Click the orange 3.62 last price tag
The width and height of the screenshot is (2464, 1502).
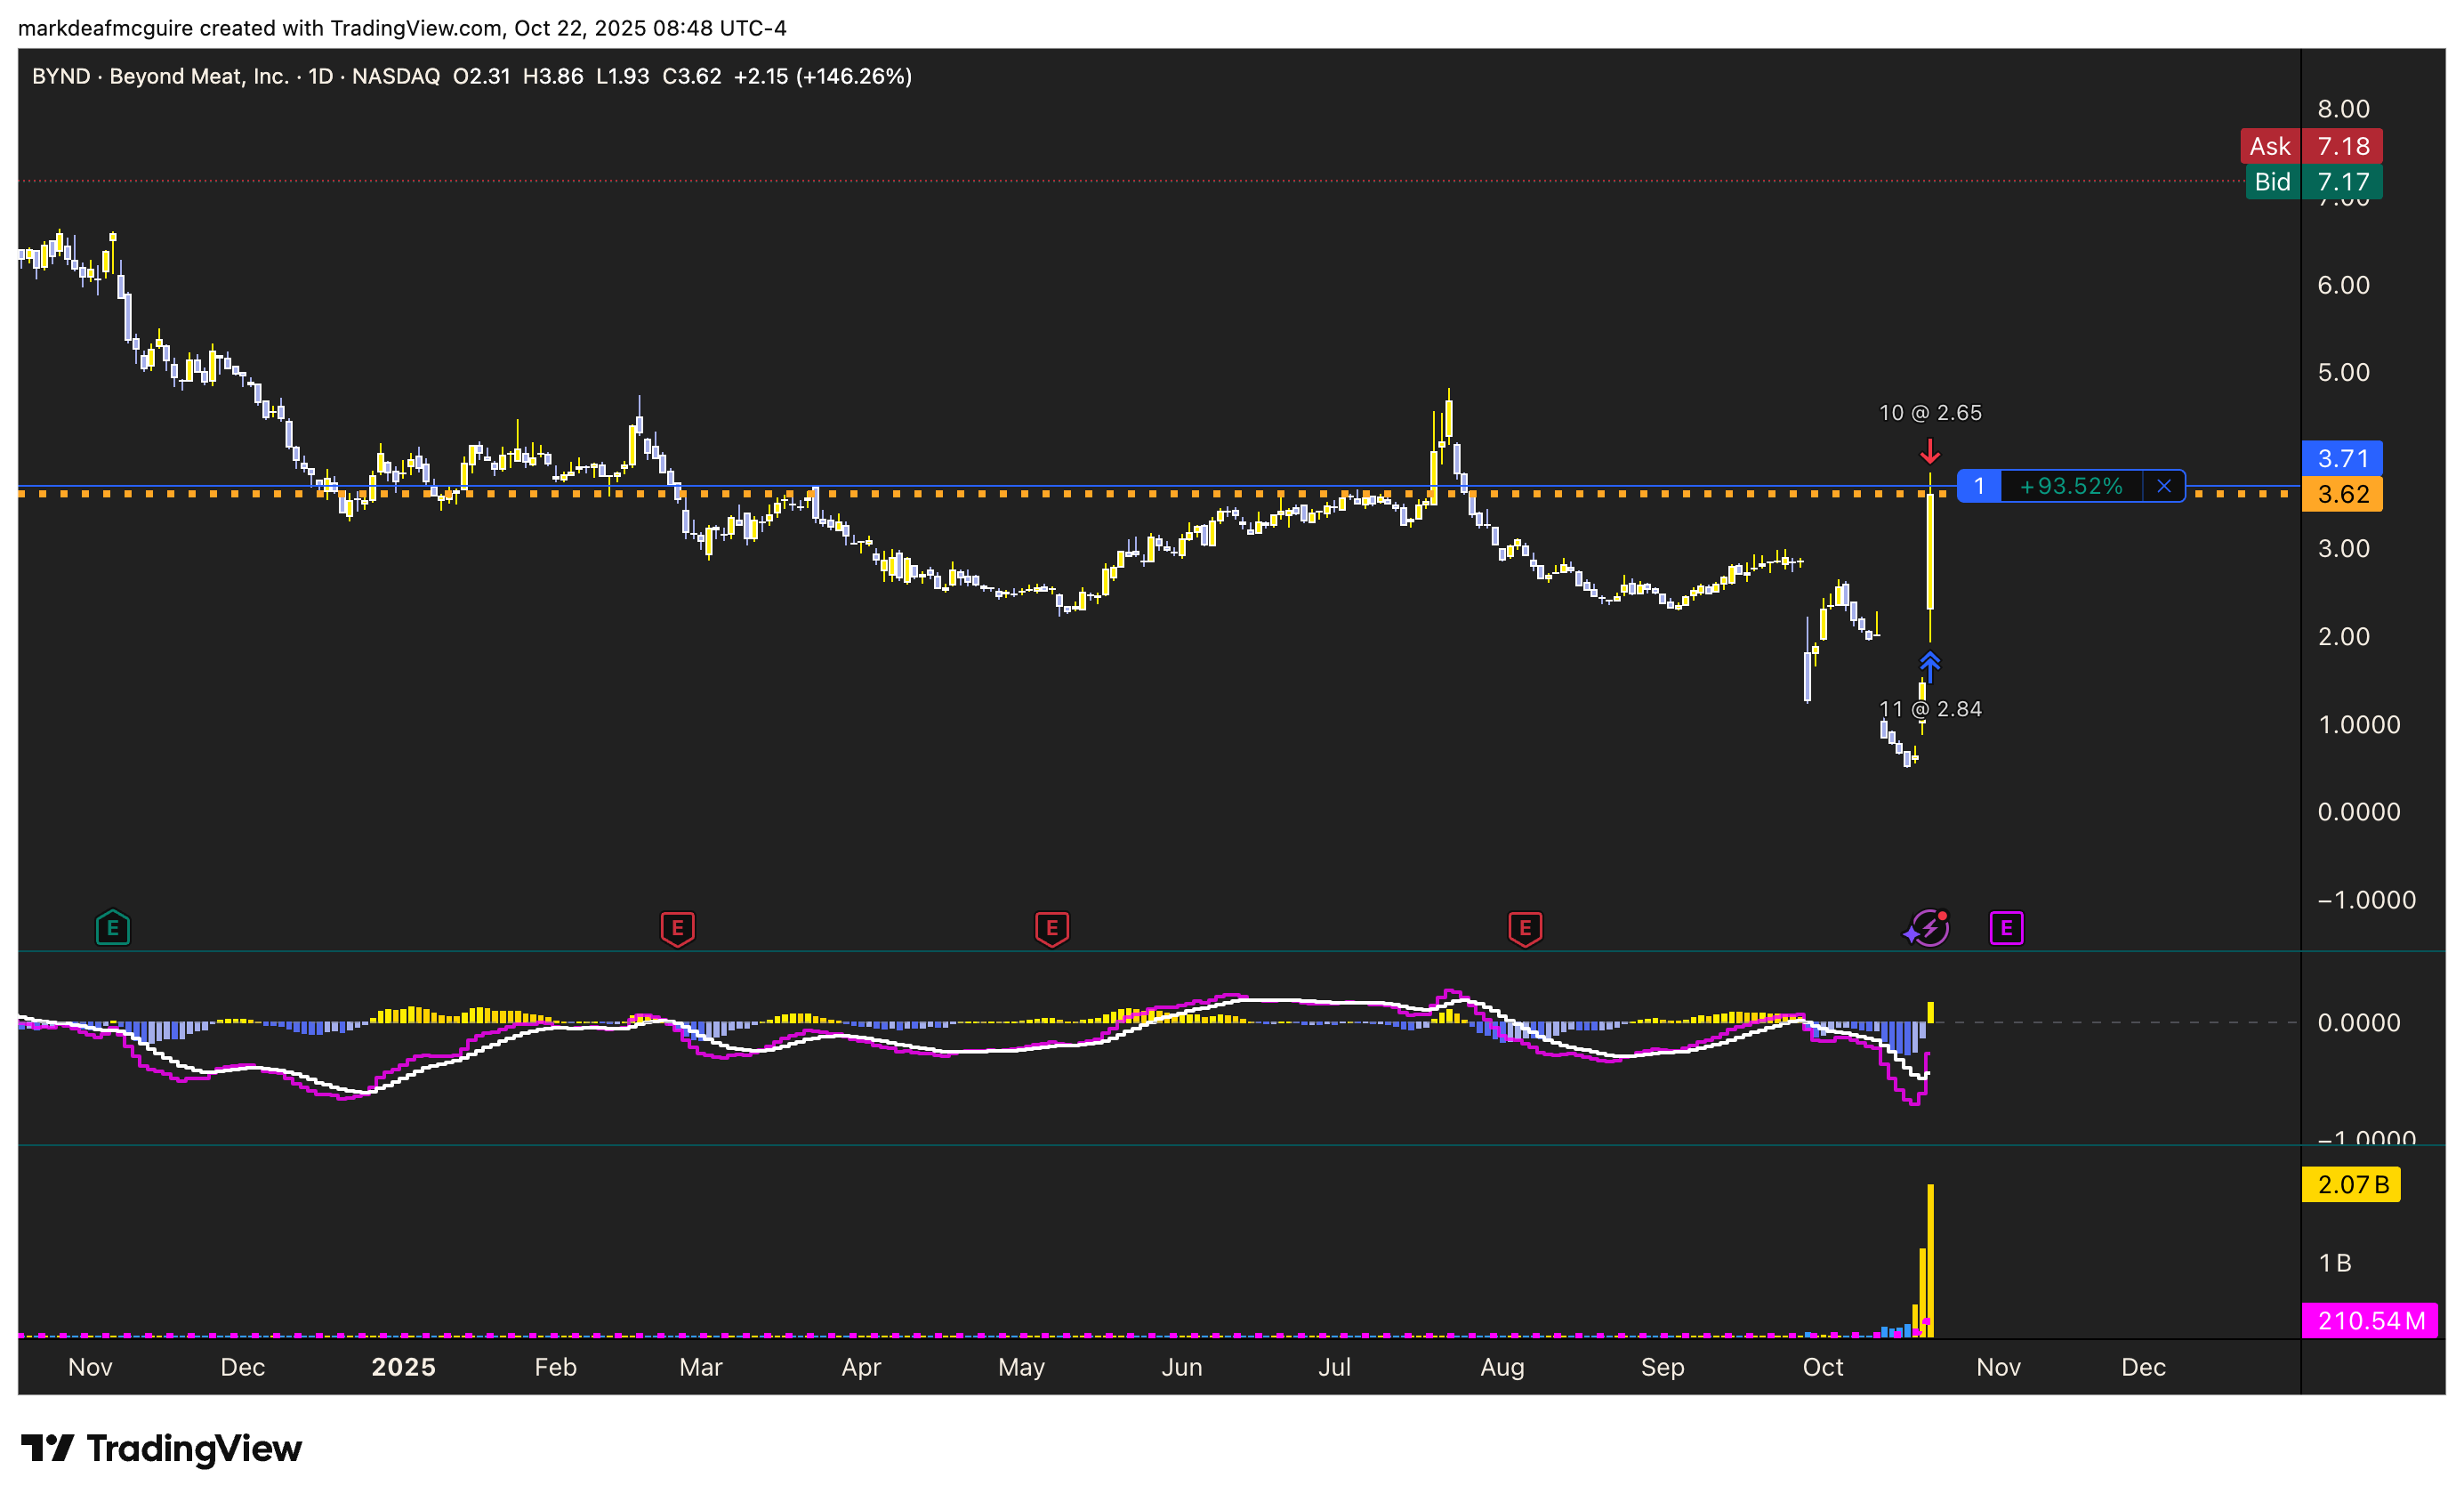2342,494
